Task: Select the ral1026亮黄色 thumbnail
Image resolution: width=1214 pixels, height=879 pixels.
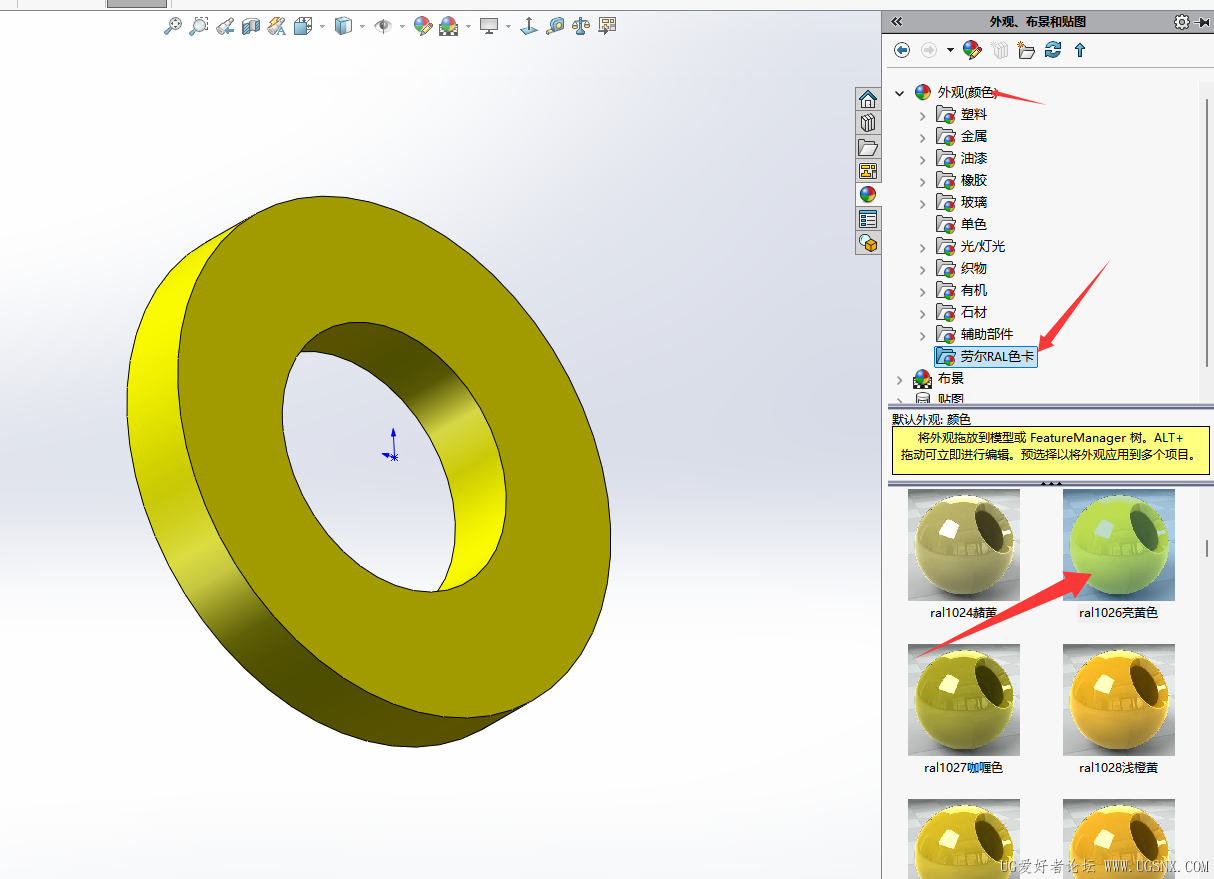Action: pos(1118,545)
